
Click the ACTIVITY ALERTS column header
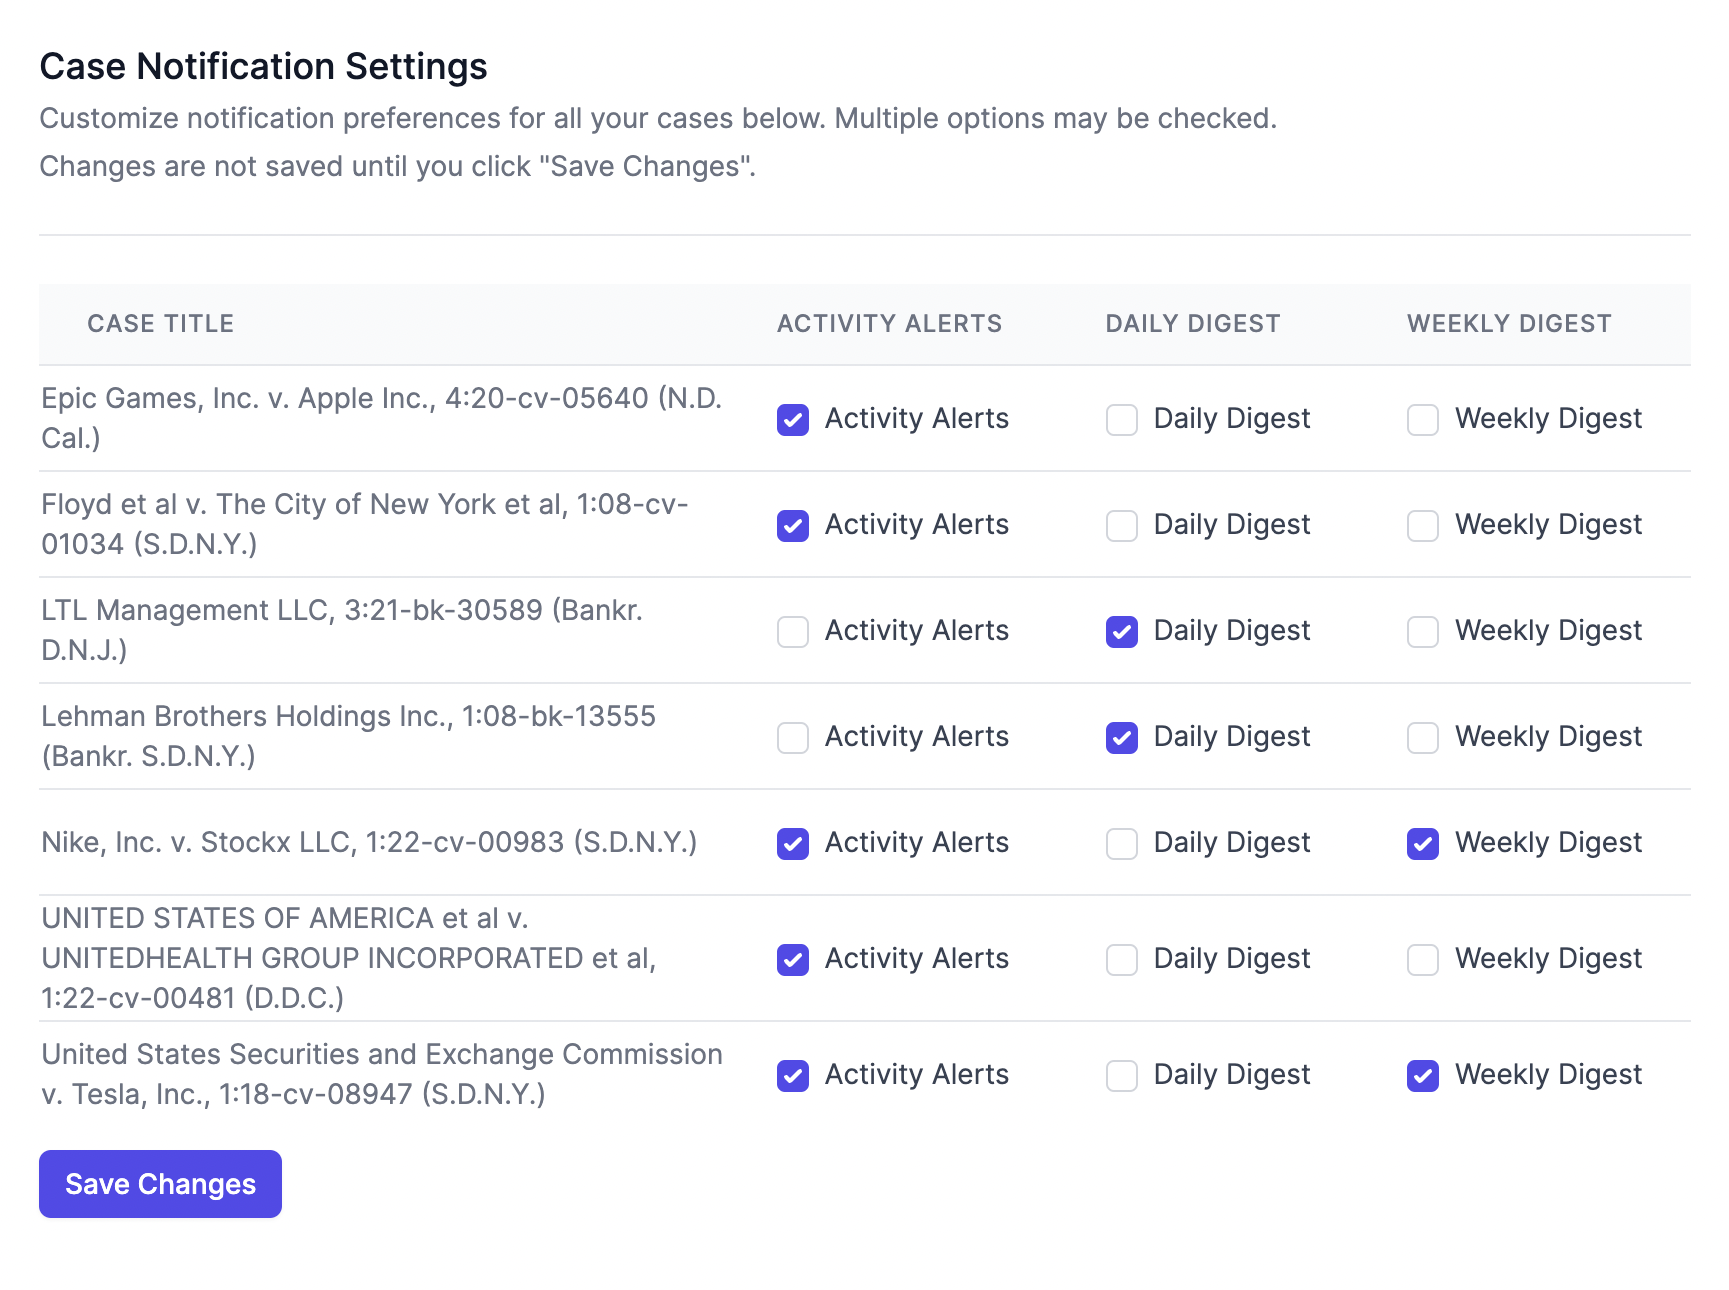(x=890, y=324)
